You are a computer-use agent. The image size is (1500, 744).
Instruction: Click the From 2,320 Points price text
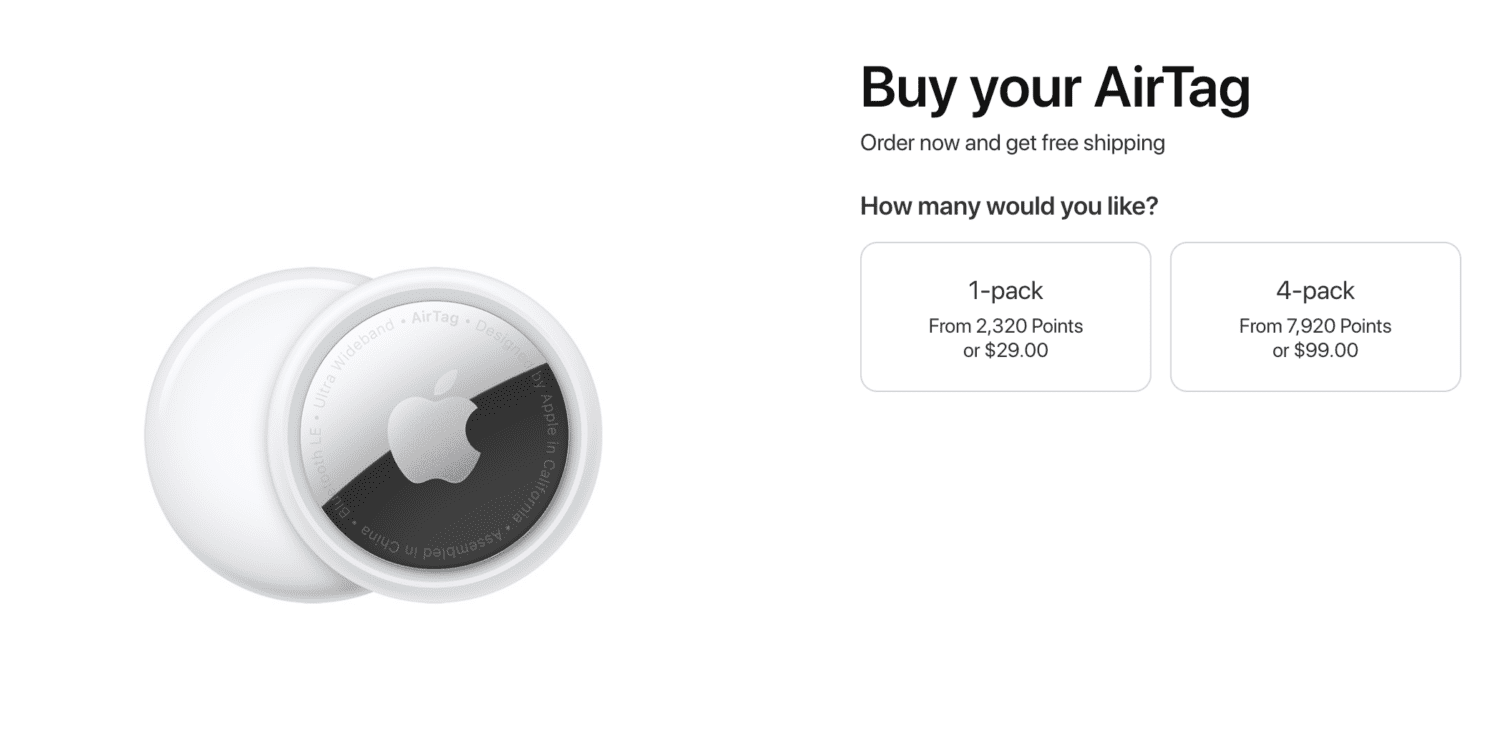point(1004,326)
